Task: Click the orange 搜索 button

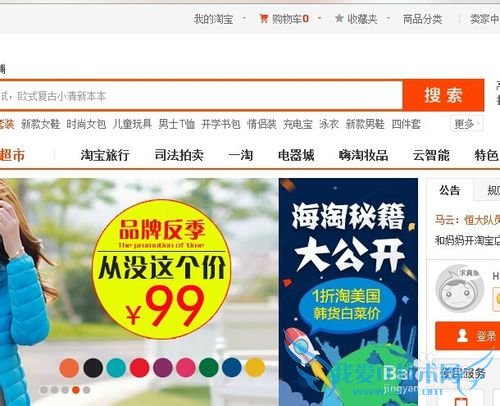Action: 443,95
